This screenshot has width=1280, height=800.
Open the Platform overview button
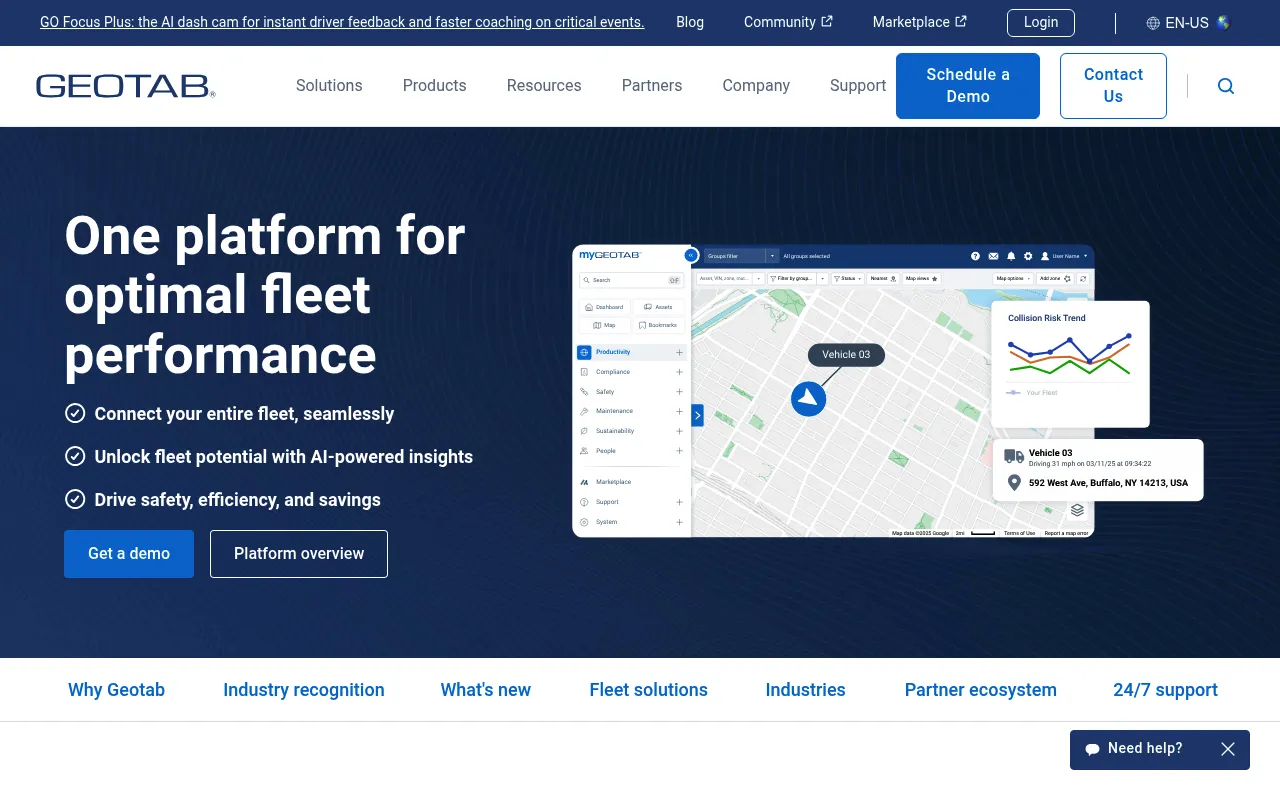click(x=299, y=554)
